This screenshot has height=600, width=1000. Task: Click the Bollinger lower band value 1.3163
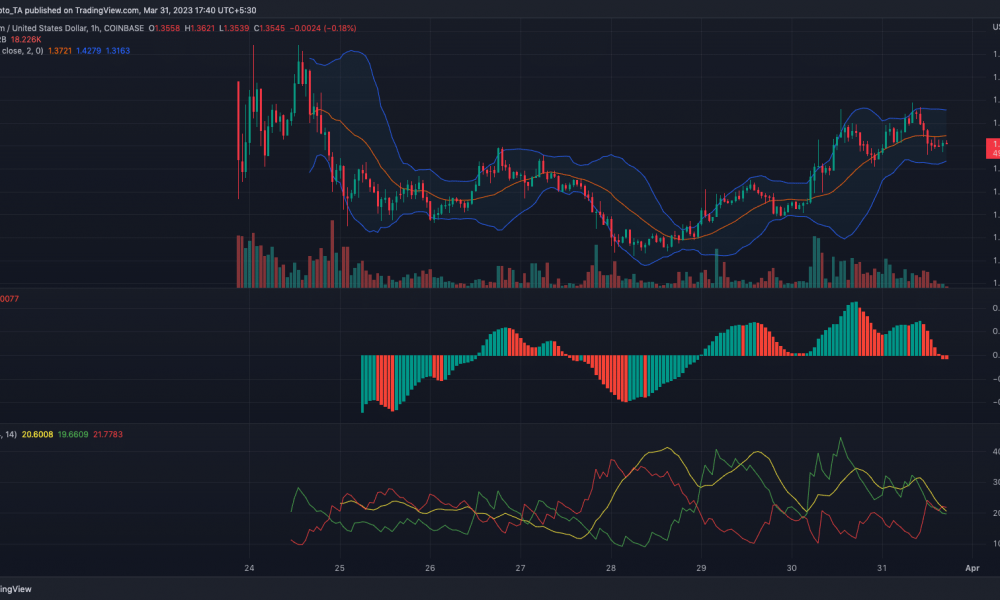[x=118, y=51]
